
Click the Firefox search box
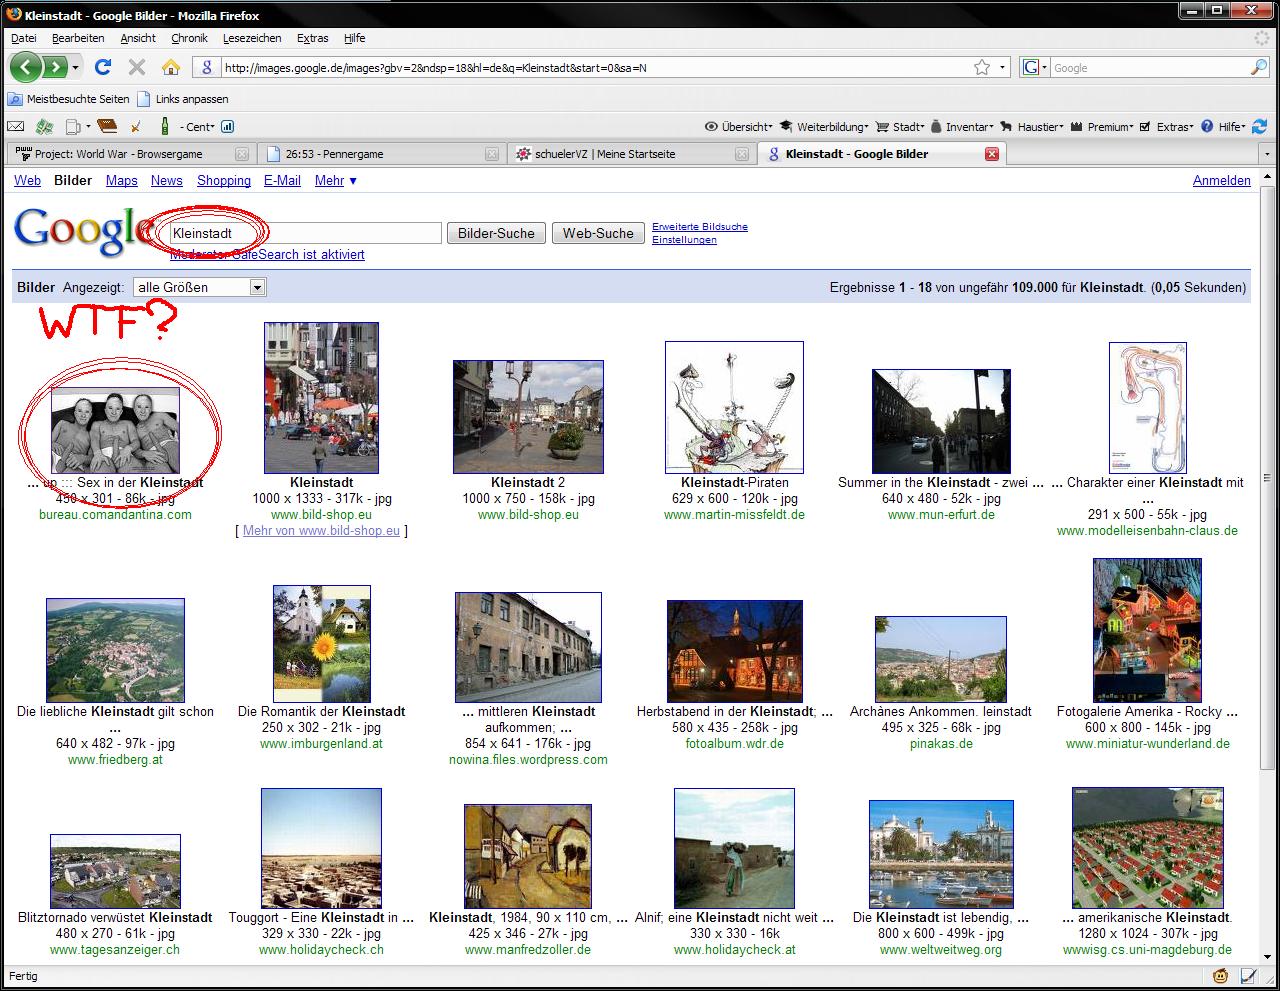pos(1149,67)
